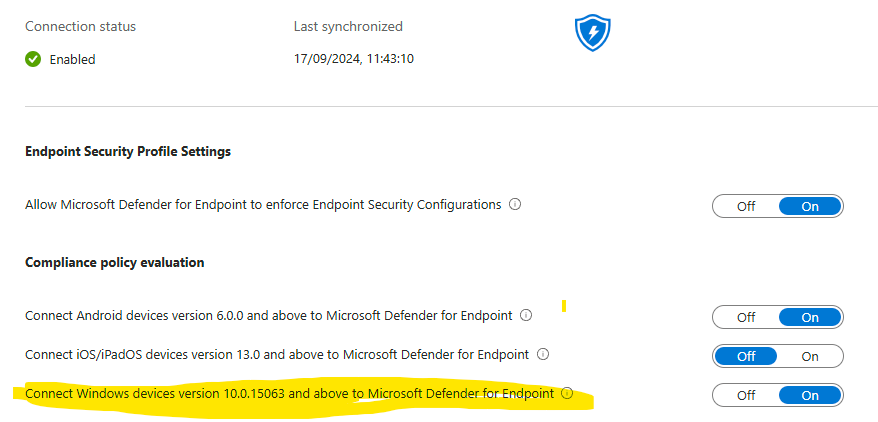
Task: Select On for Endpoint Security Configurations toggle
Action: click(x=810, y=206)
